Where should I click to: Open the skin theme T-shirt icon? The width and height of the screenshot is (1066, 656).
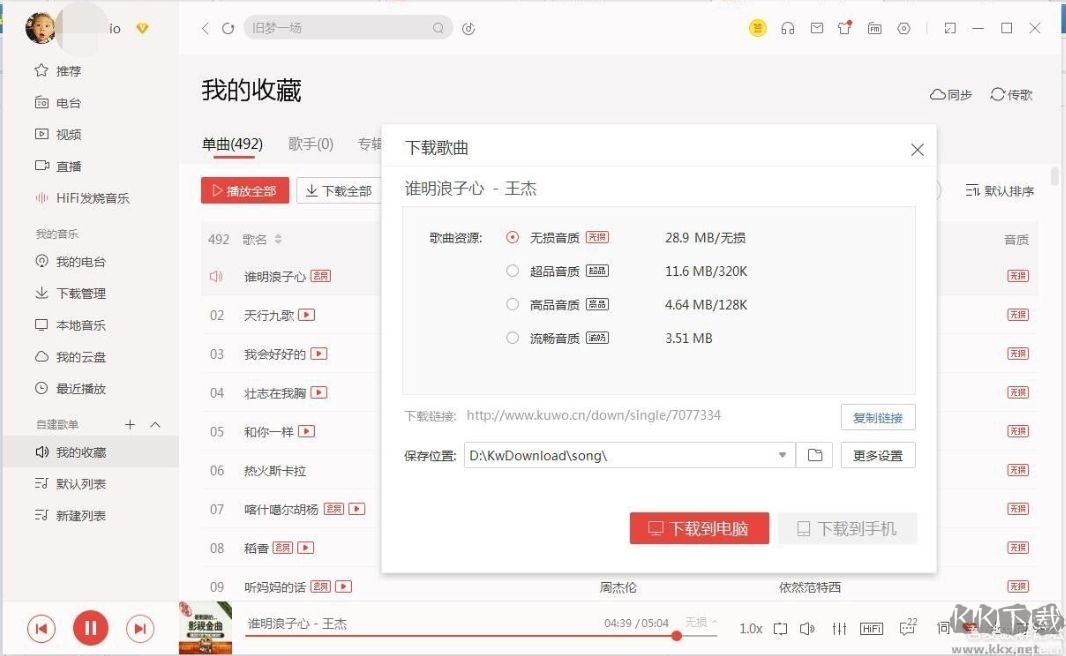coord(845,28)
